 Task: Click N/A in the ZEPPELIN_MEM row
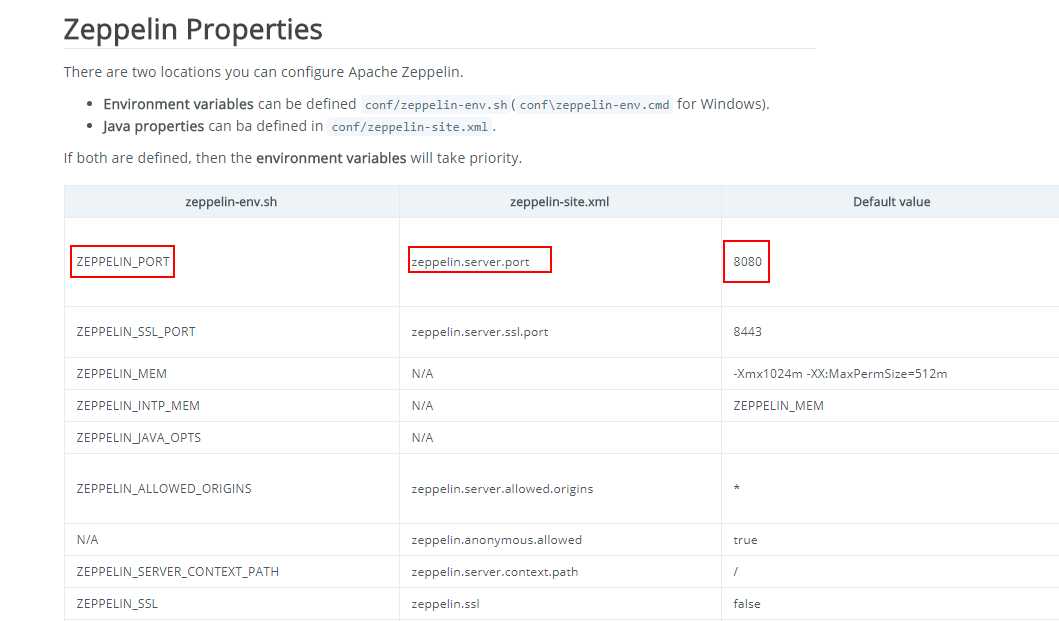pos(422,374)
